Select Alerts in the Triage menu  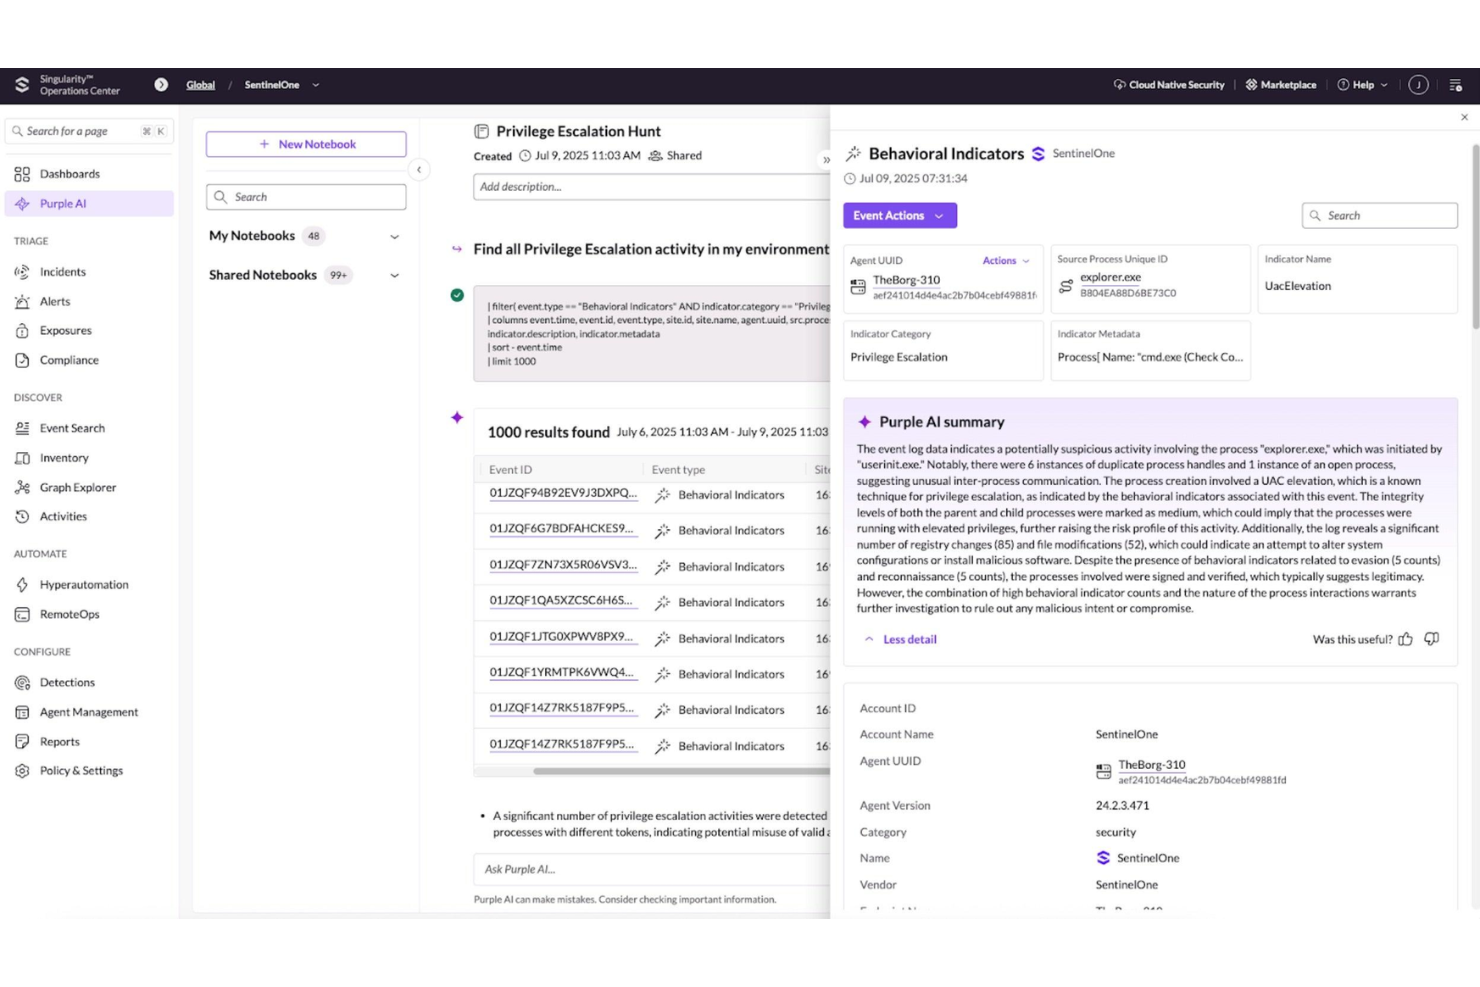tap(54, 301)
